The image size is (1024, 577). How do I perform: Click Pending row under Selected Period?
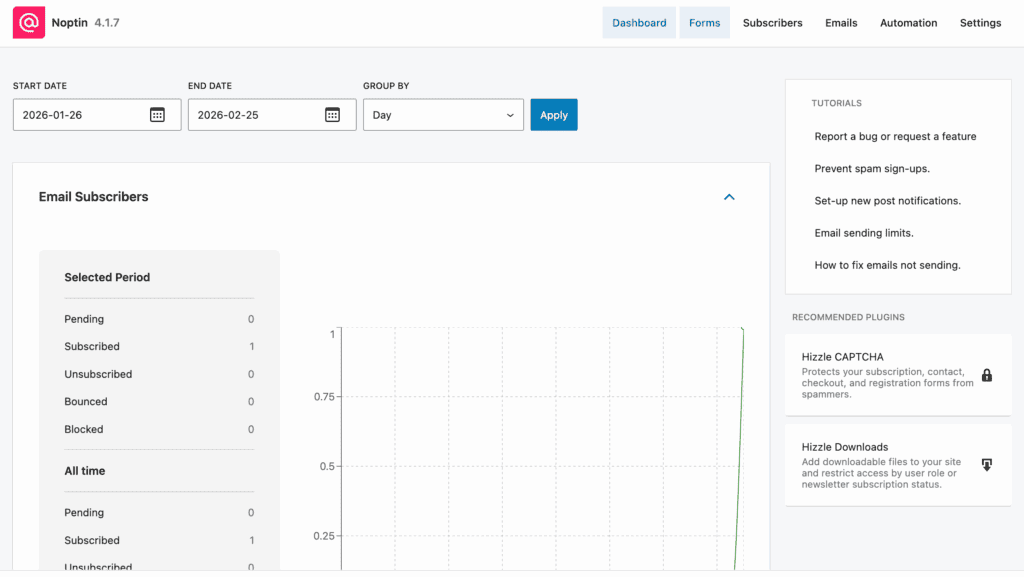click(x=159, y=319)
